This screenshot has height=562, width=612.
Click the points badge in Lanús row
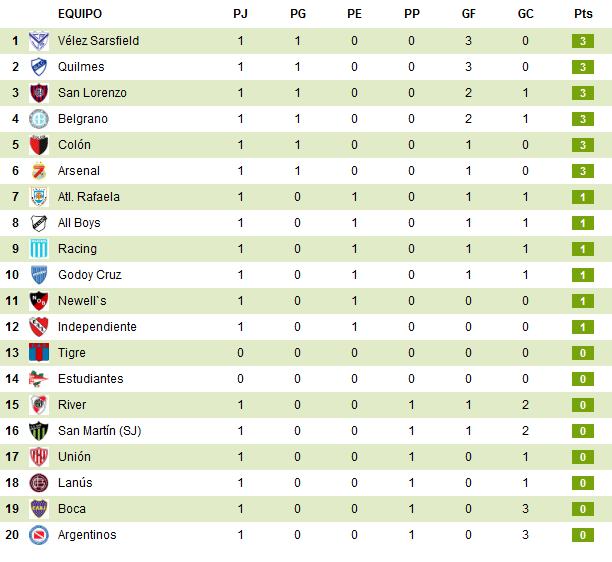[583, 483]
